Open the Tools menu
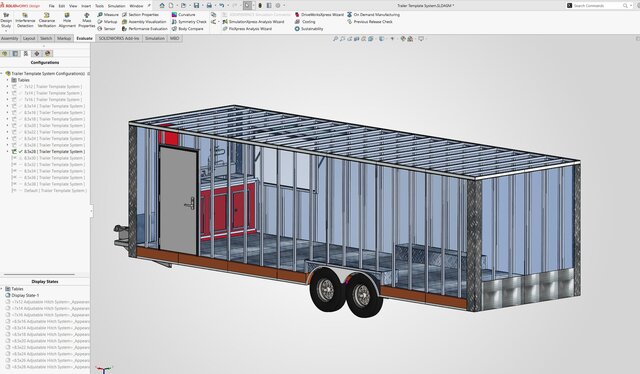Screen dimensions: 640x374 click(99, 6)
